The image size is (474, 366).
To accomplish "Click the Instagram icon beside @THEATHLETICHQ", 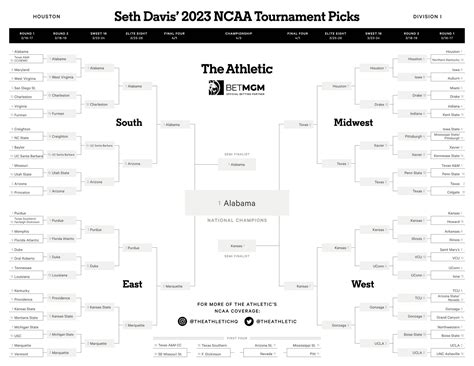I will pyautogui.click(x=182, y=321).
